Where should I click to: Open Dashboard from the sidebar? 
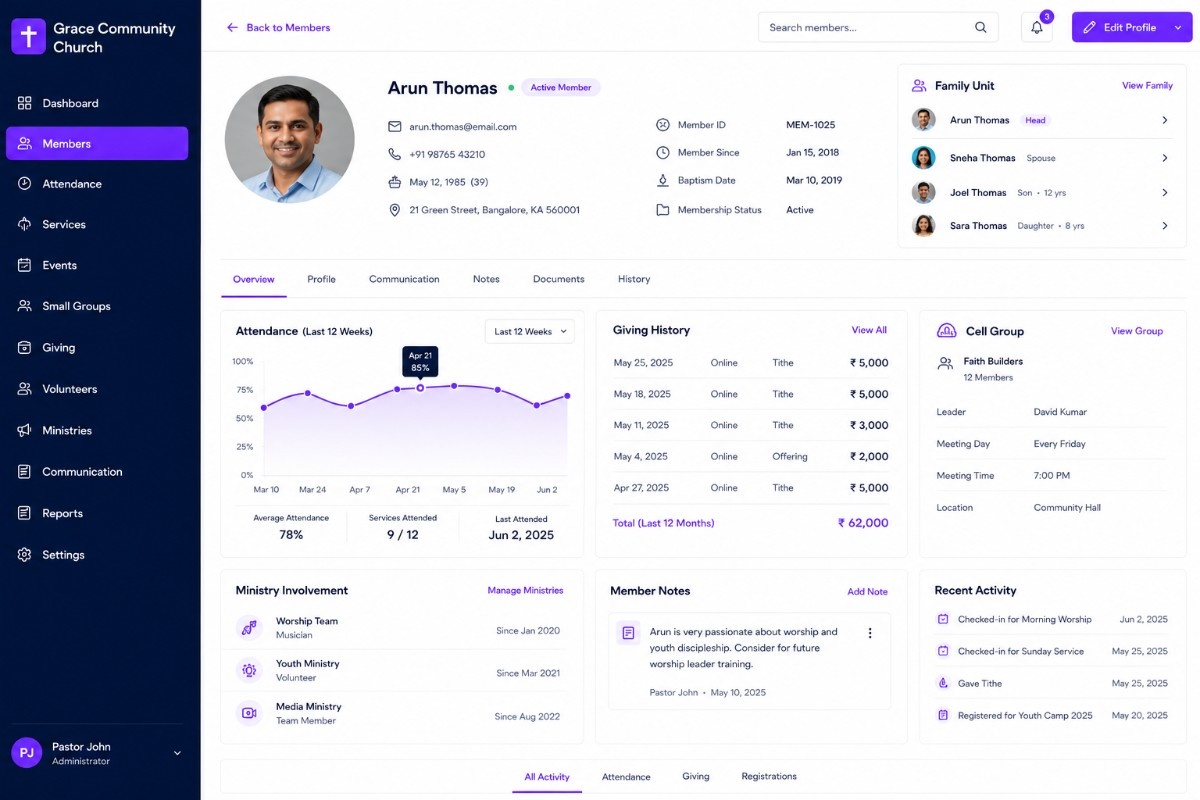click(x=97, y=103)
